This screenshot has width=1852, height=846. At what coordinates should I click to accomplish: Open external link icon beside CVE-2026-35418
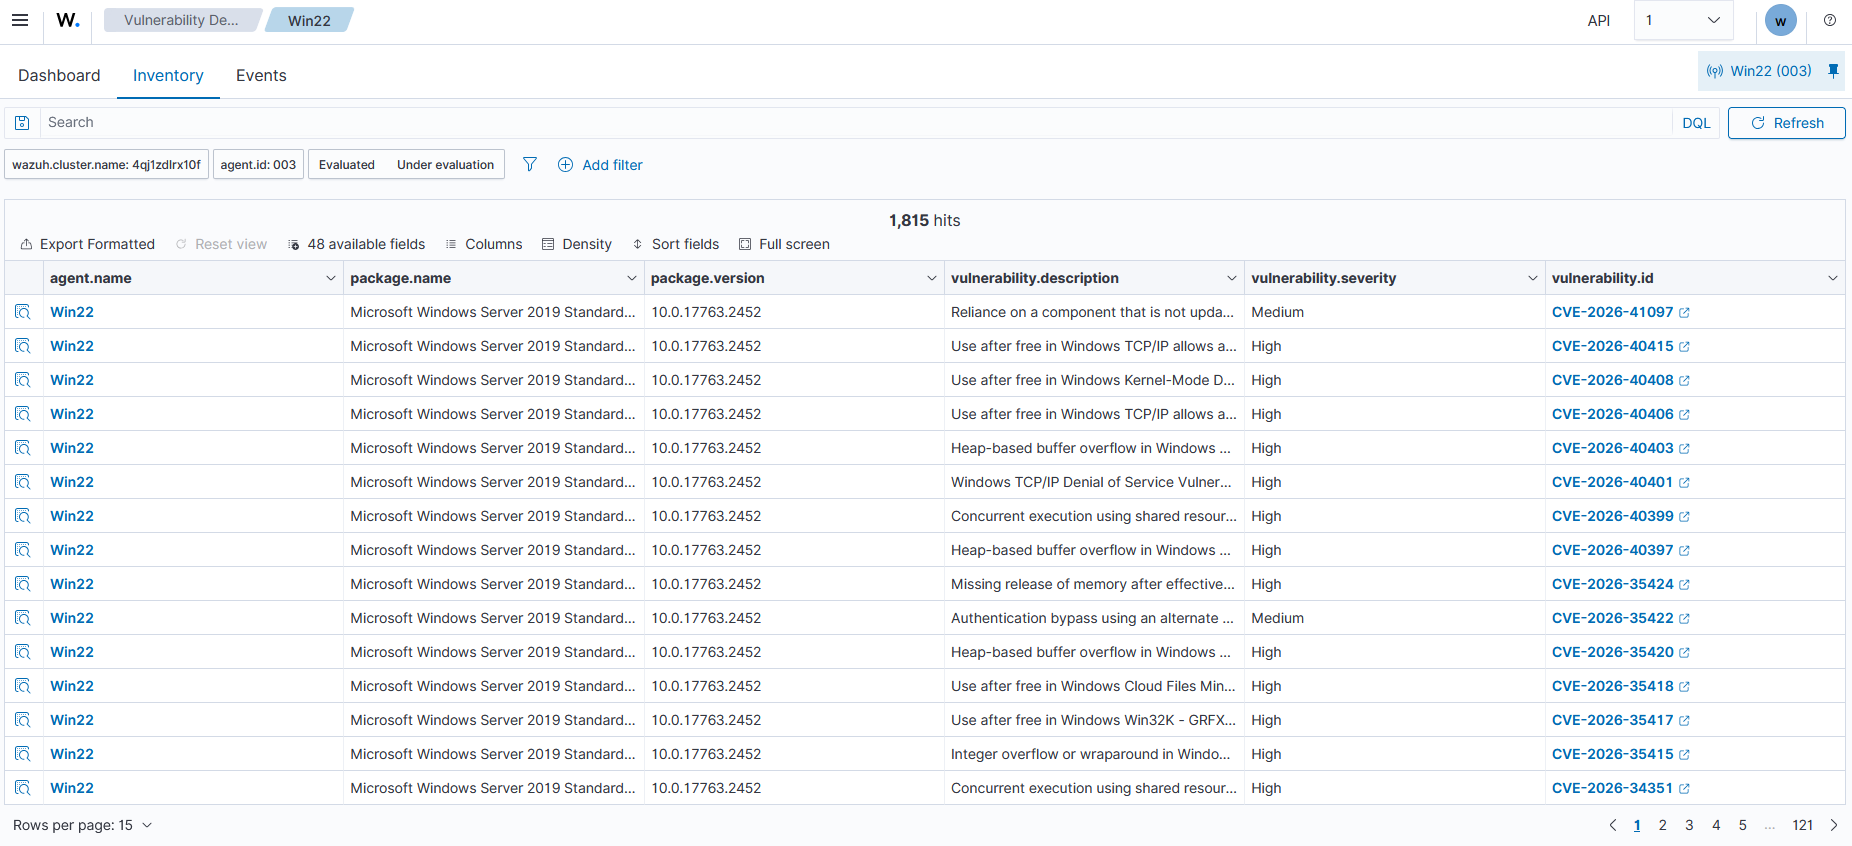[1684, 687]
